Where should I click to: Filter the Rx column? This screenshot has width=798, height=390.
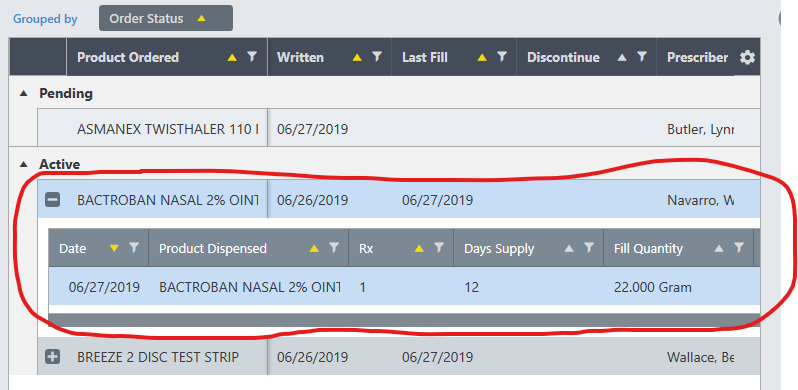(x=439, y=247)
